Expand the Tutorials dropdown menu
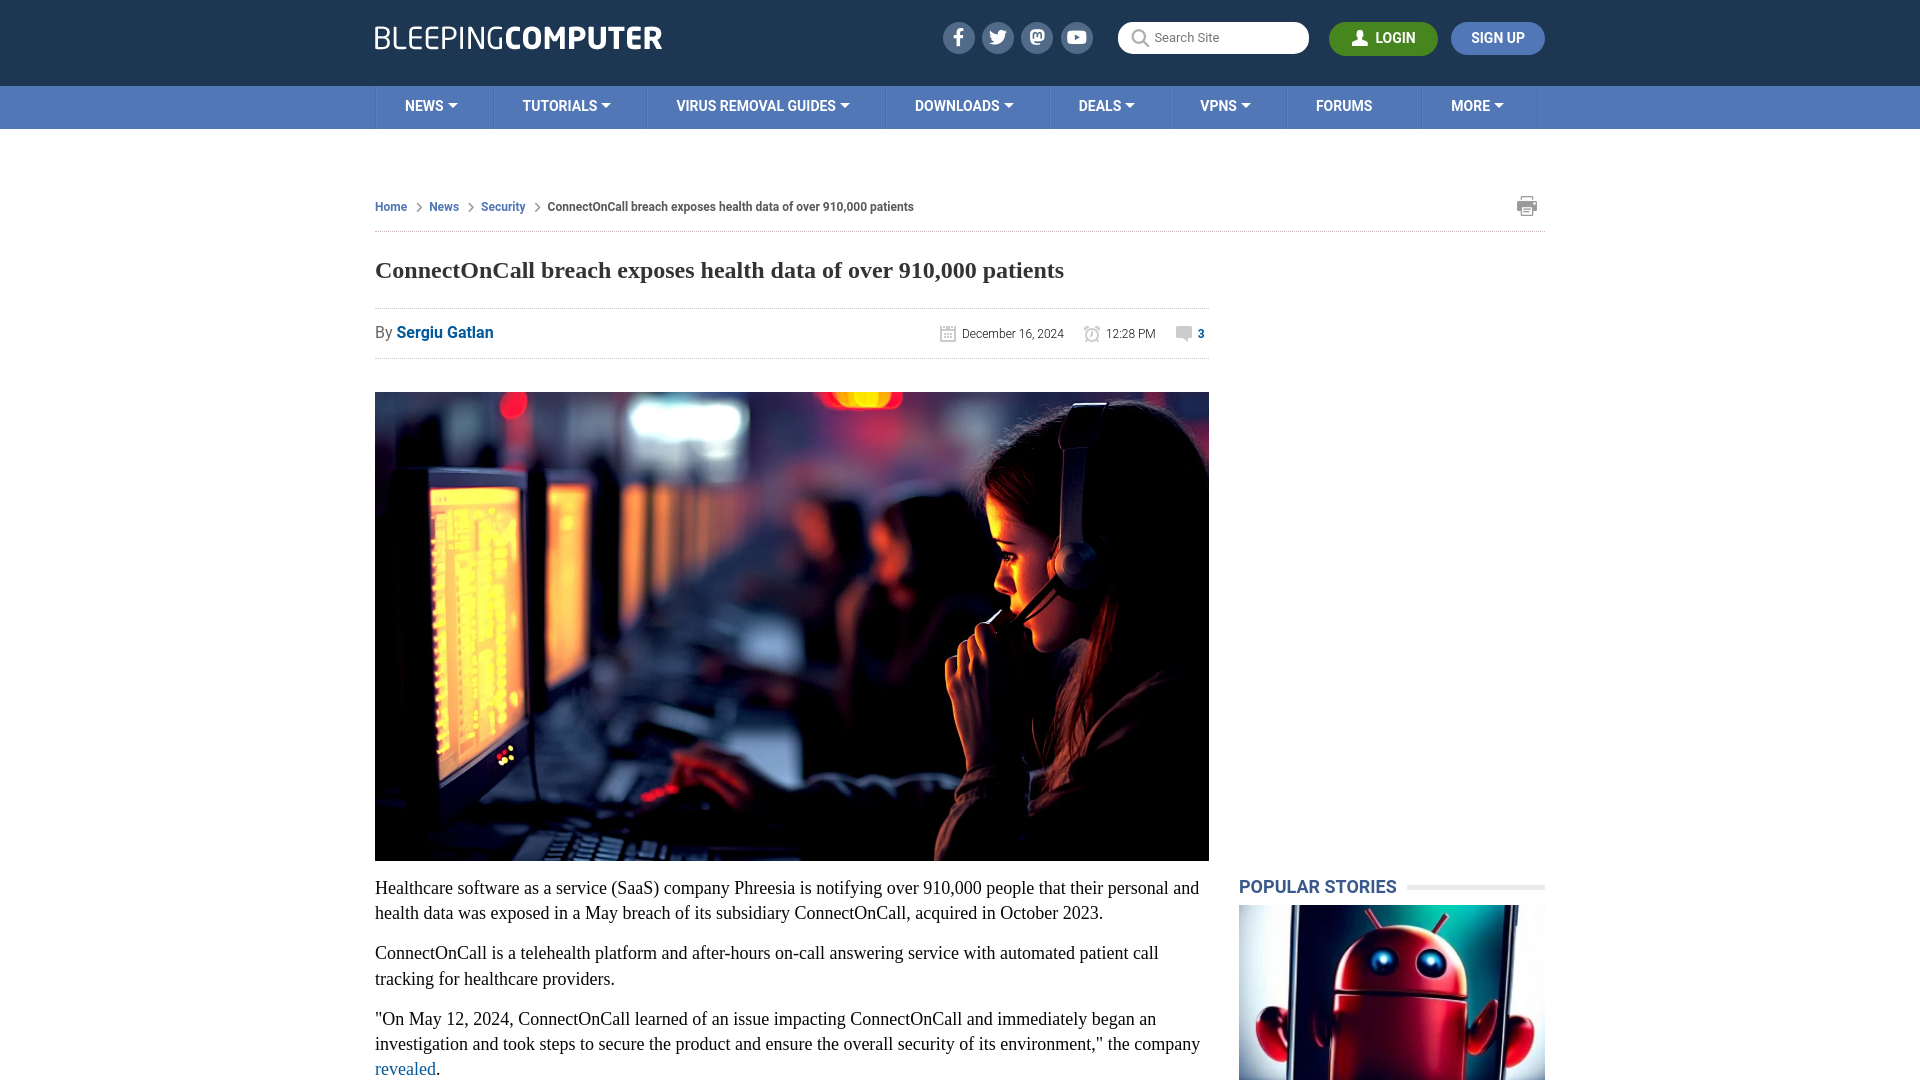The image size is (1920, 1080). [x=566, y=106]
